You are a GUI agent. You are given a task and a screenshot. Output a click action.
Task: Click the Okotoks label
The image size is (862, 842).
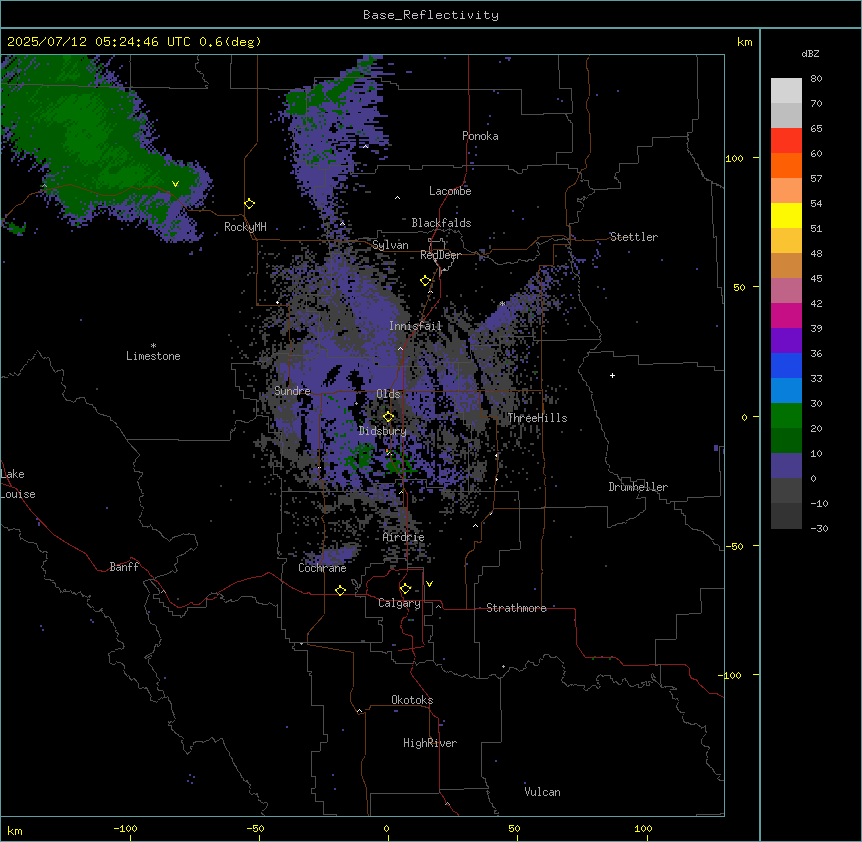(412, 700)
